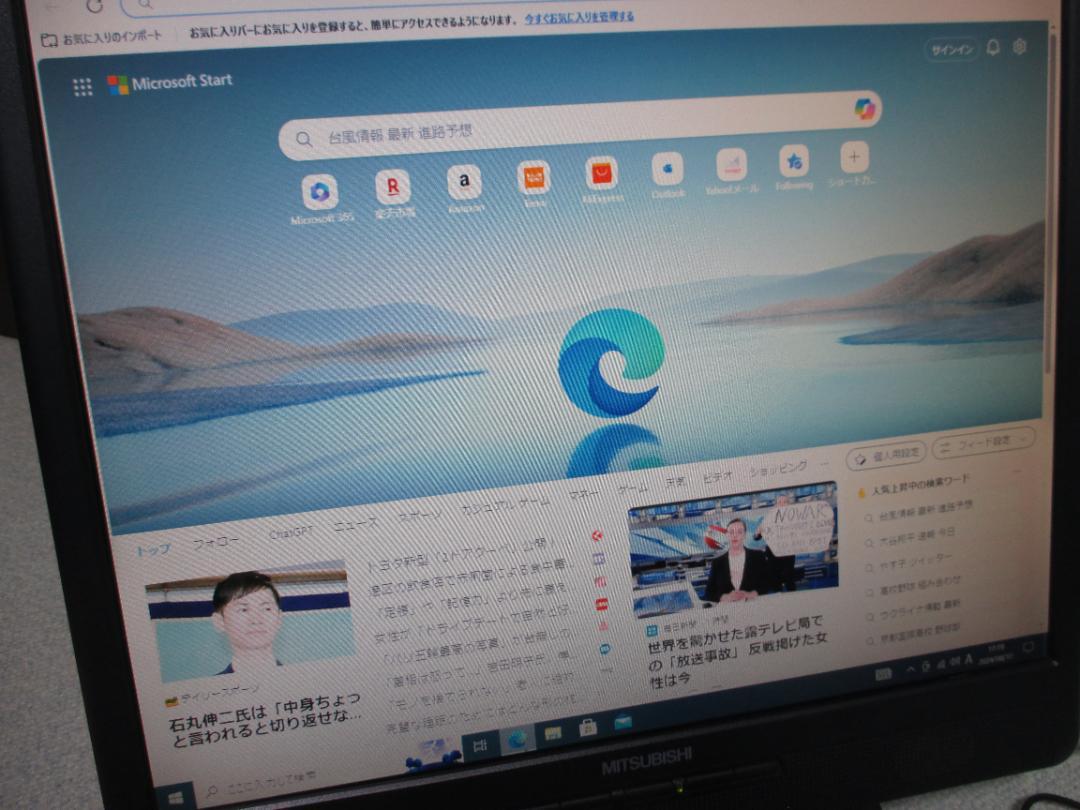Viewport: 1080px width, 810px height.
Task: Open the Action Center notification icon
Action: coord(1028,647)
